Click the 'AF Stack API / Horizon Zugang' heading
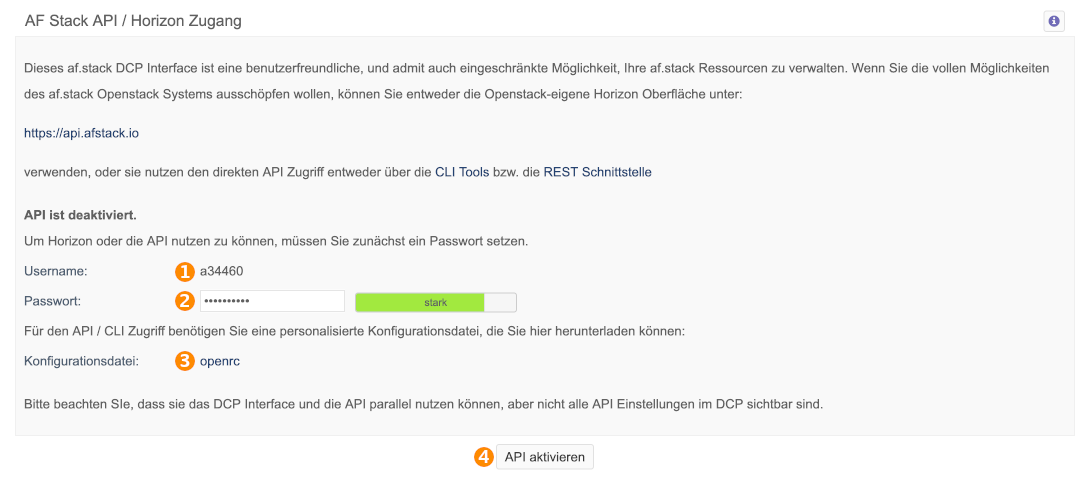 133,21
